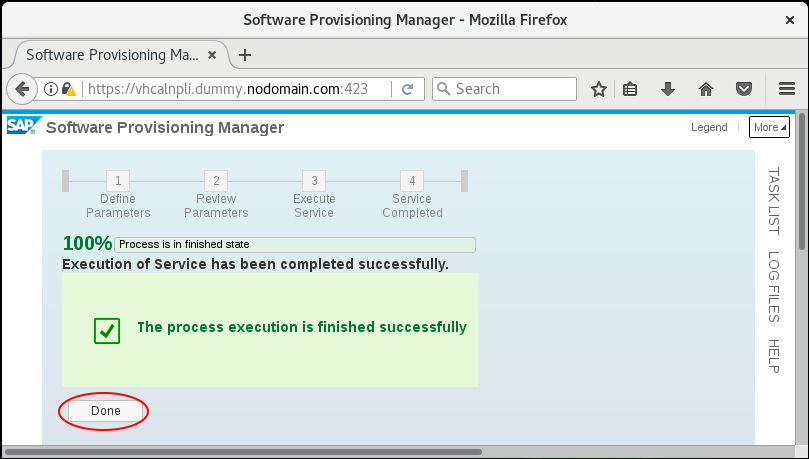Click the Legend link
The image size is (809, 459).
[709, 127]
